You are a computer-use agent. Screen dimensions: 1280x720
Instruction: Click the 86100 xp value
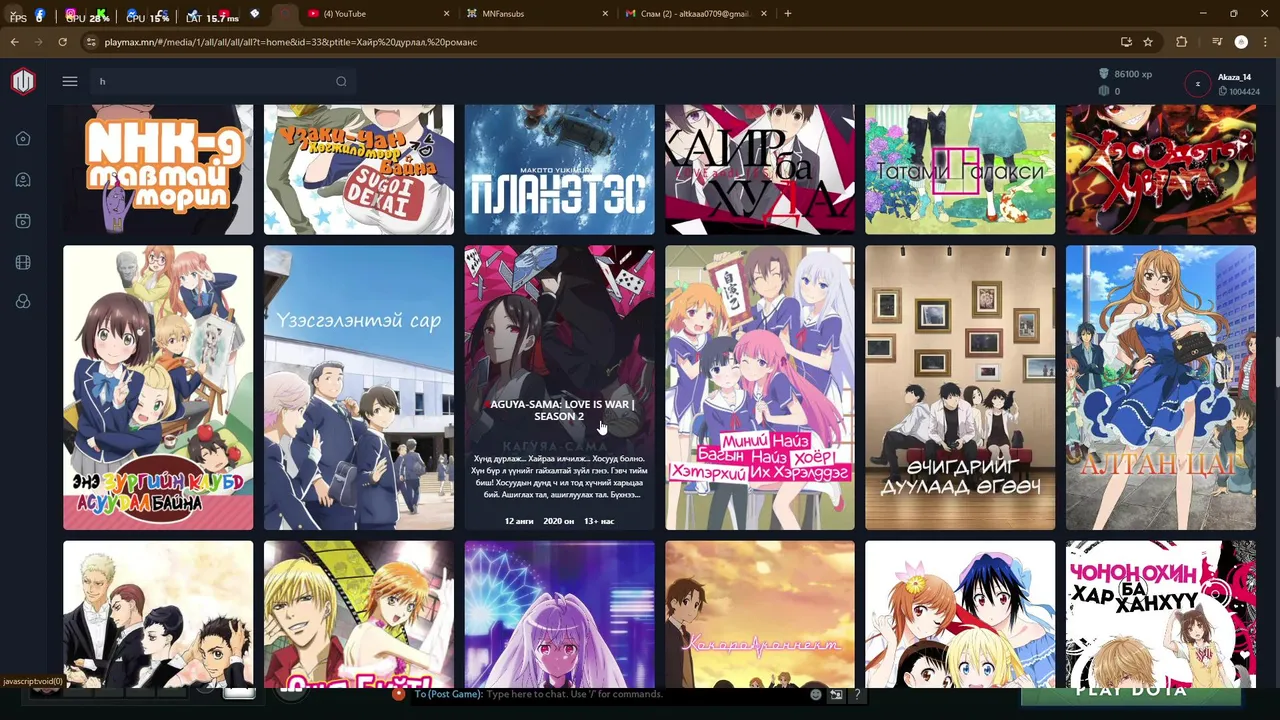coord(1133,74)
